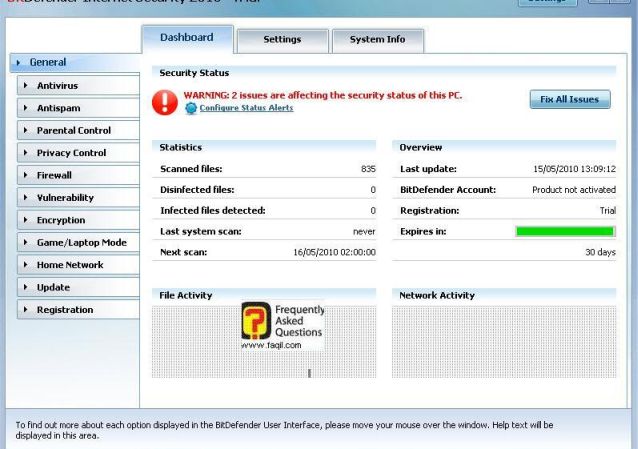Open the Firewall section

[79, 175]
